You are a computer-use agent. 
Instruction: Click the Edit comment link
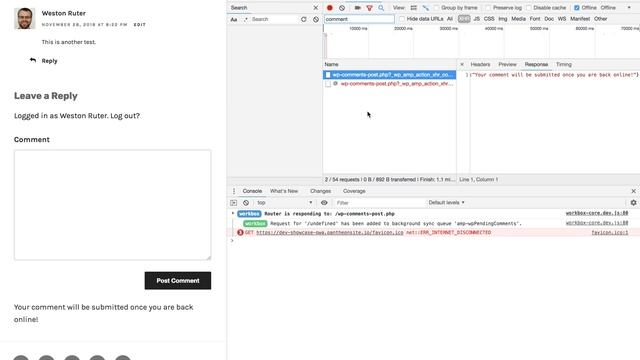(140, 24)
